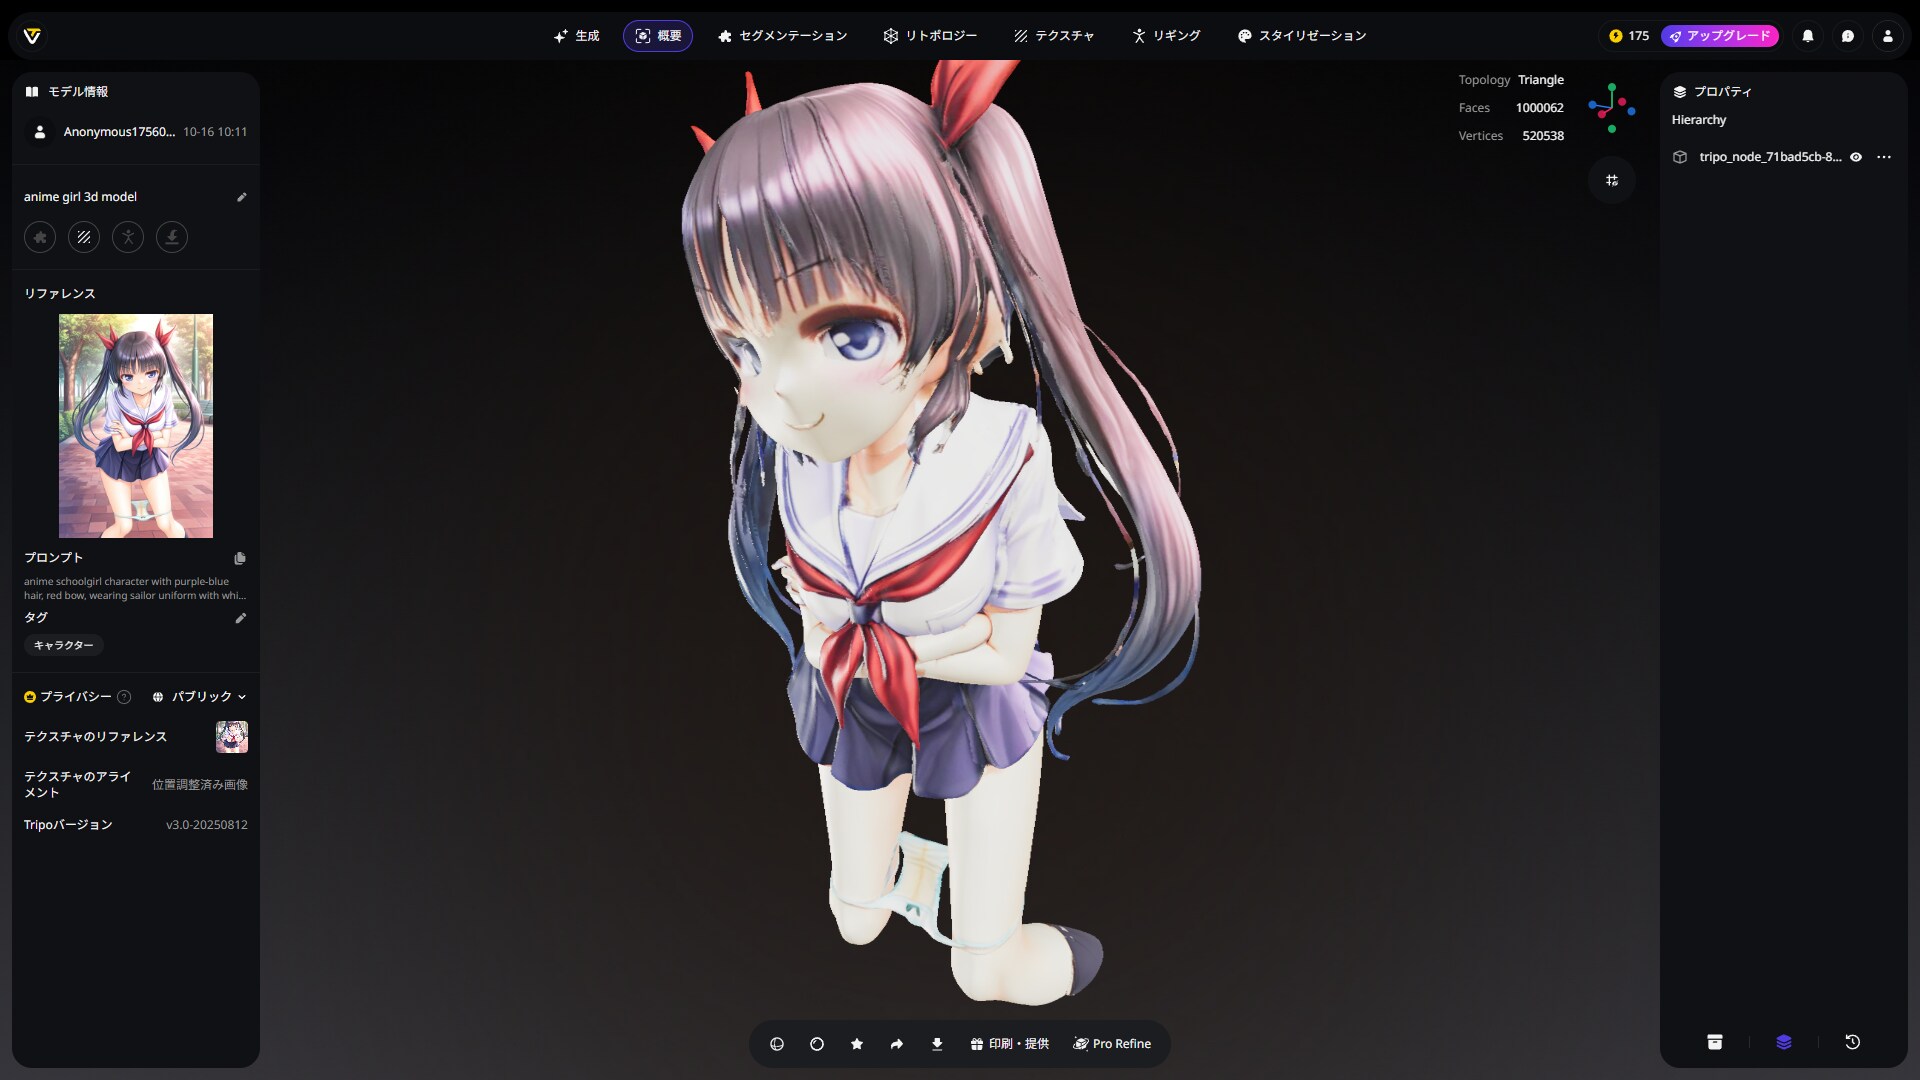
Task: Click the download icon in bottom toolbar
Action: (x=937, y=1044)
